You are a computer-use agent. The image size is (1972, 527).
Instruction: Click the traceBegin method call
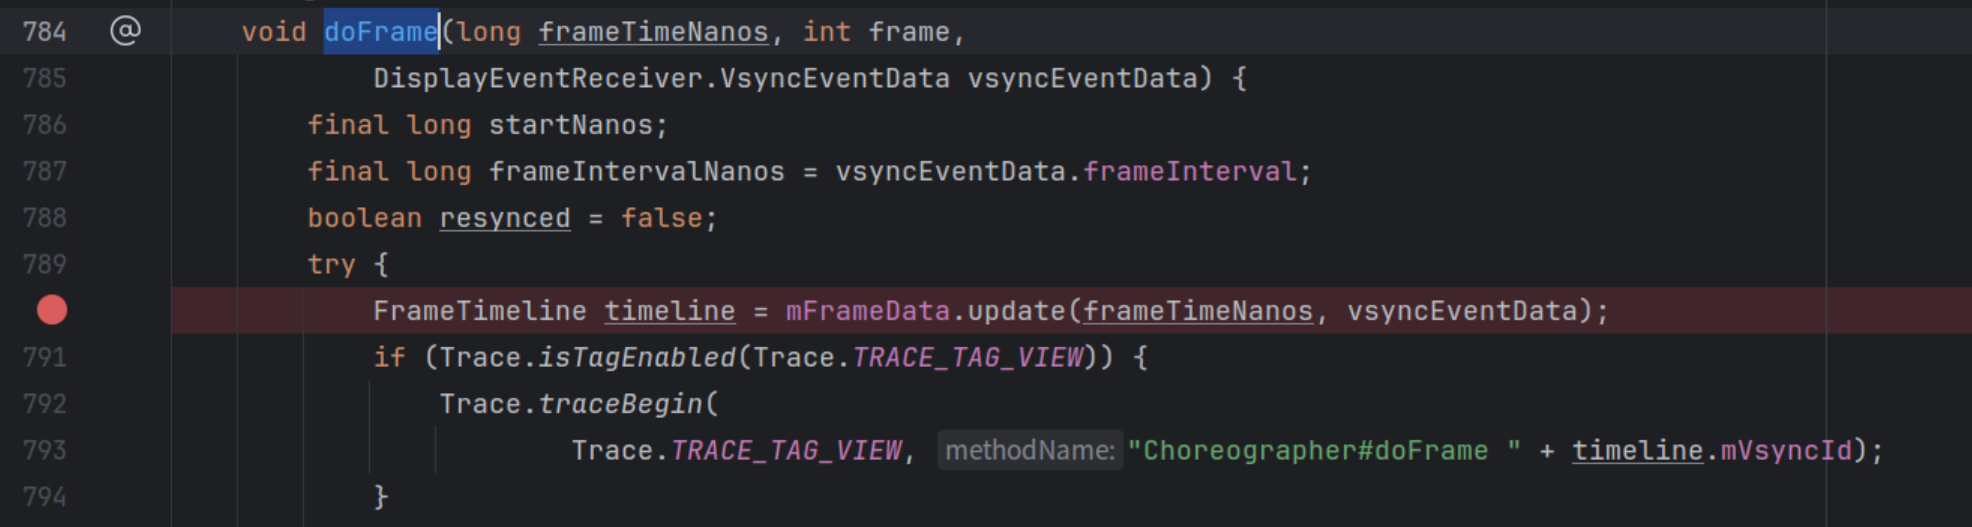(620, 404)
